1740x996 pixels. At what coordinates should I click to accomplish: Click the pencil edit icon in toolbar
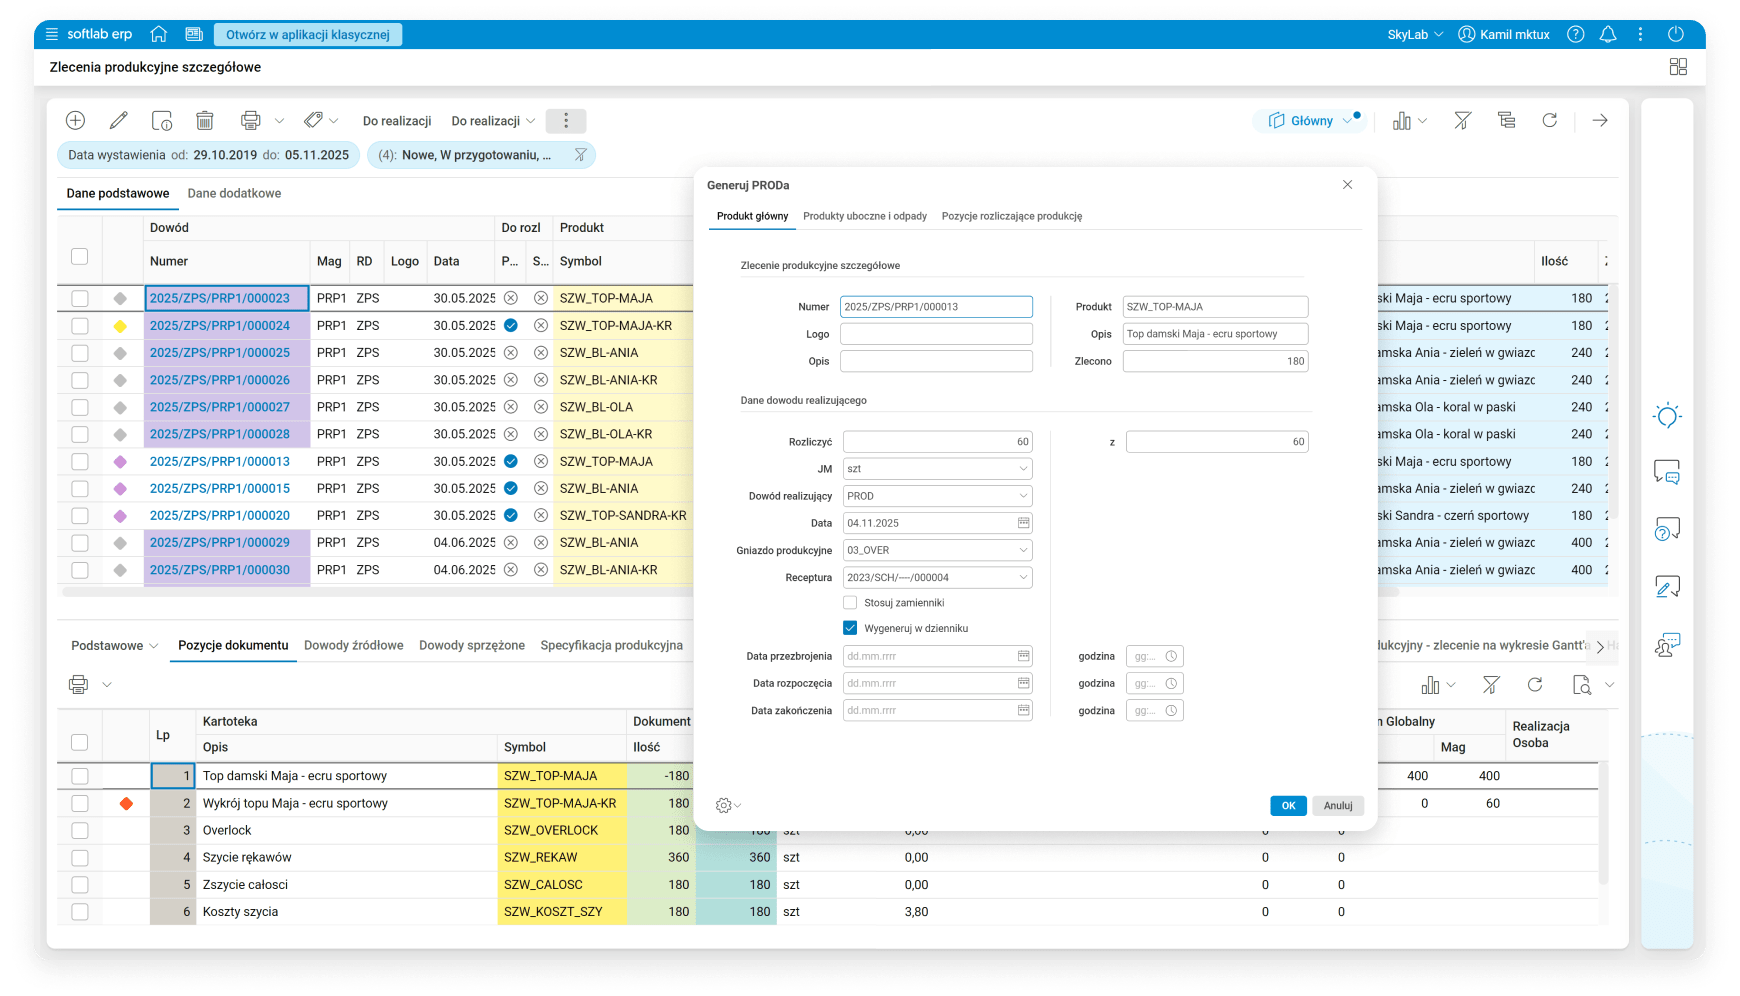118,121
